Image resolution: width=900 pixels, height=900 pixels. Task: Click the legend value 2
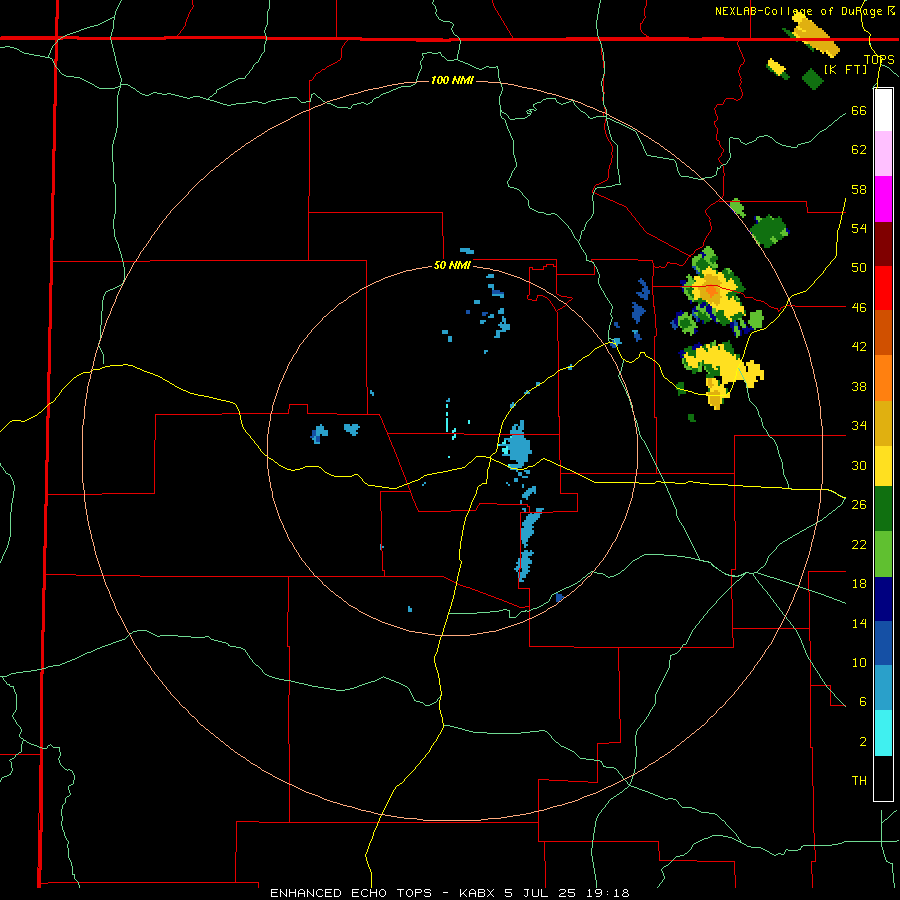point(863,742)
